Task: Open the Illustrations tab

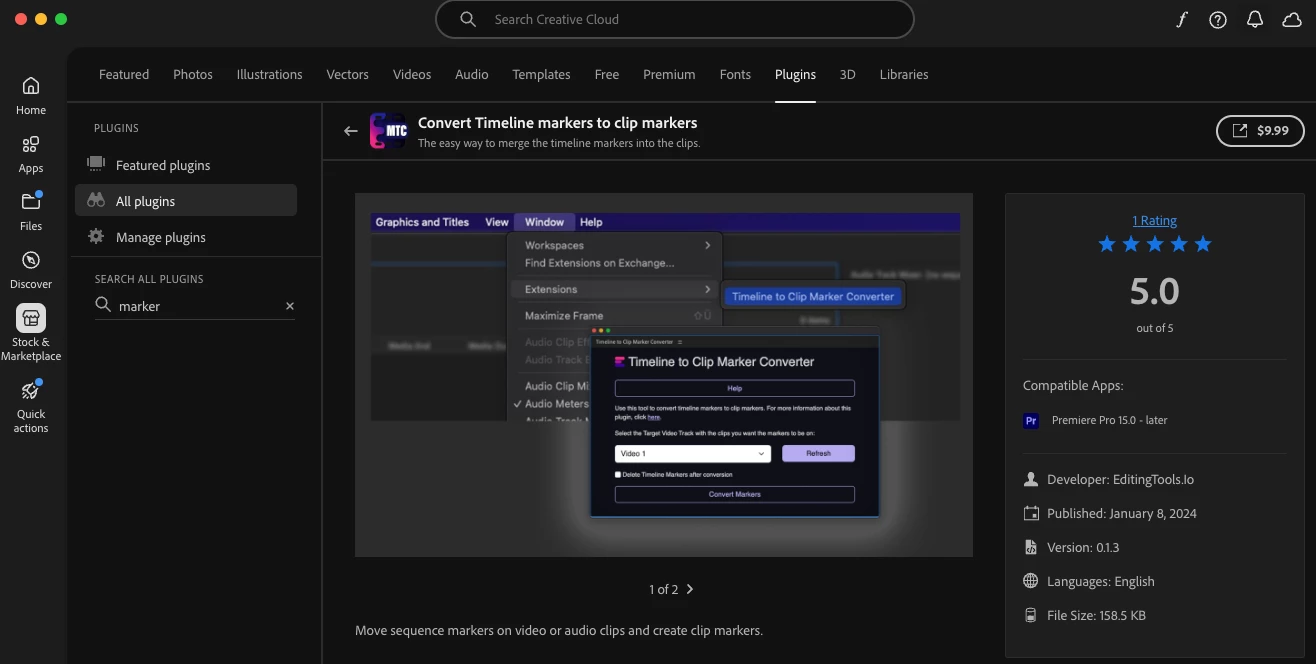Action: (x=269, y=74)
